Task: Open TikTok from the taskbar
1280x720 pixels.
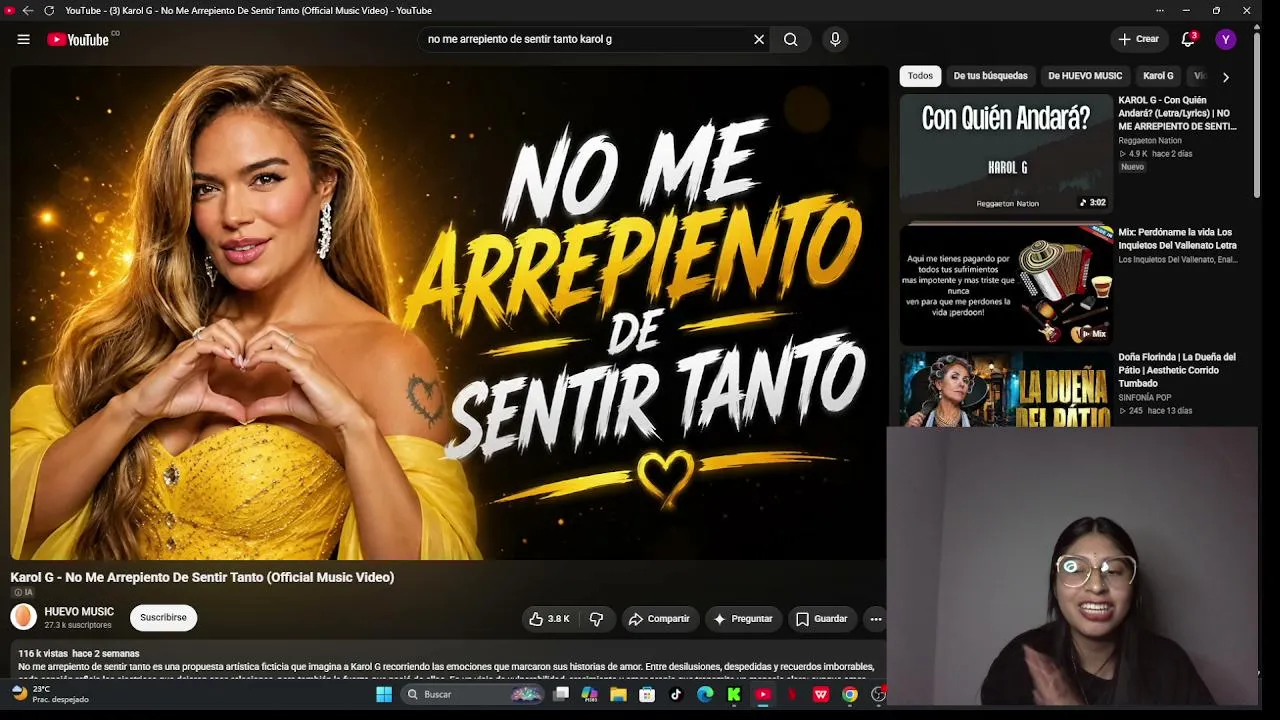Action: pos(676,694)
